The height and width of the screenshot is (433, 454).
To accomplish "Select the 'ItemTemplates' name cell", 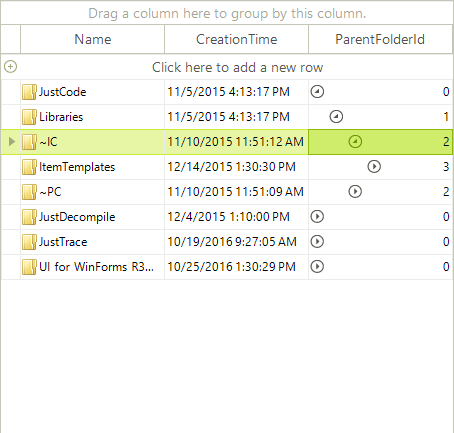I will click(x=92, y=167).
